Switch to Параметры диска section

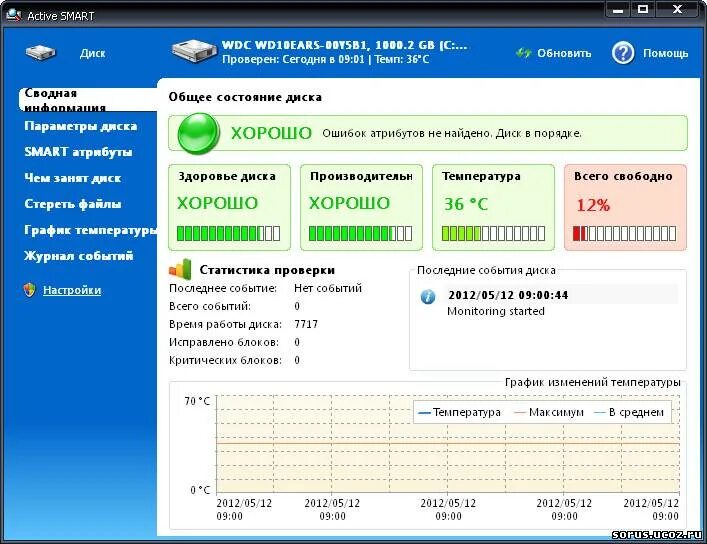[81, 126]
